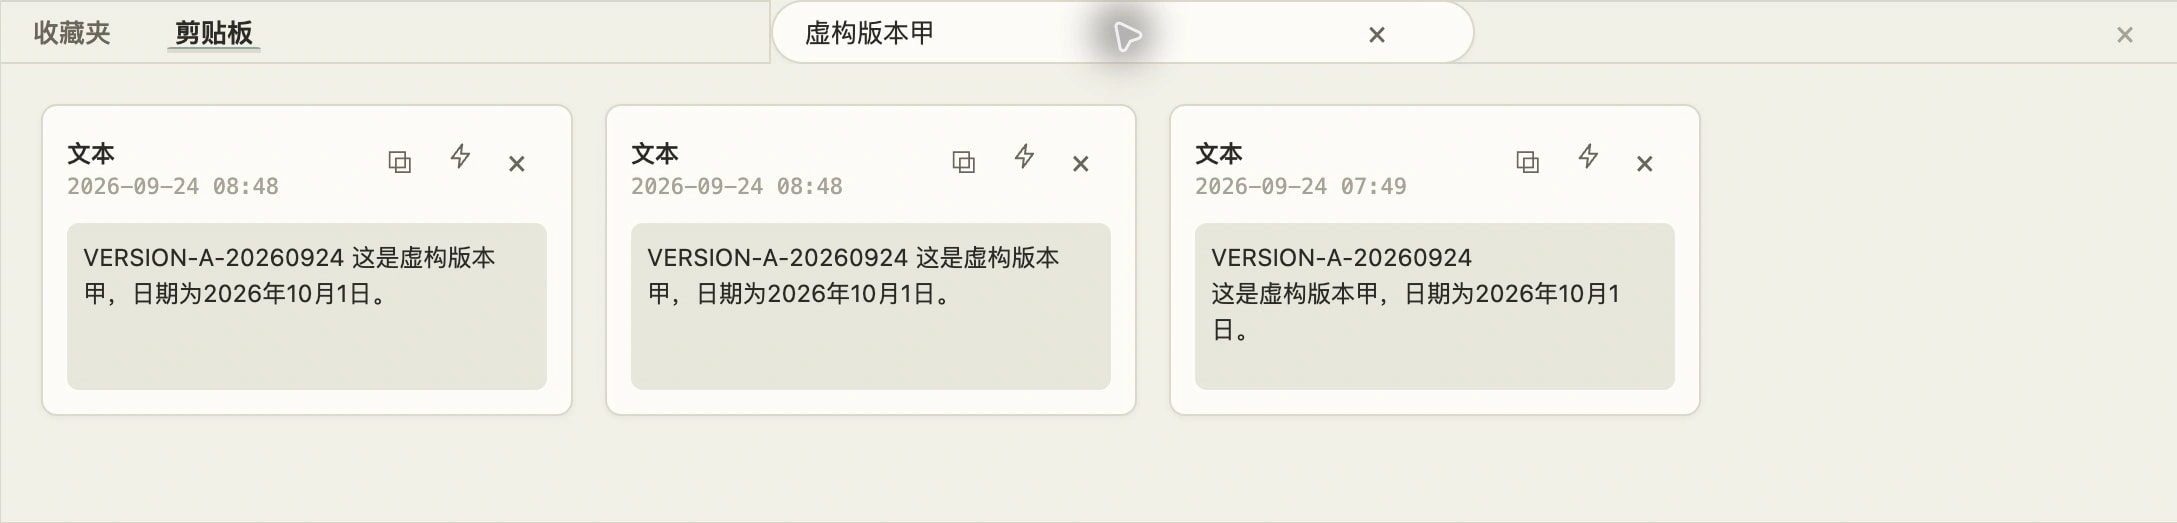Copy the middle 08:48 clipboard card
Image resolution: width=2177 pixels, height=523 pixels.
point(963,162)
